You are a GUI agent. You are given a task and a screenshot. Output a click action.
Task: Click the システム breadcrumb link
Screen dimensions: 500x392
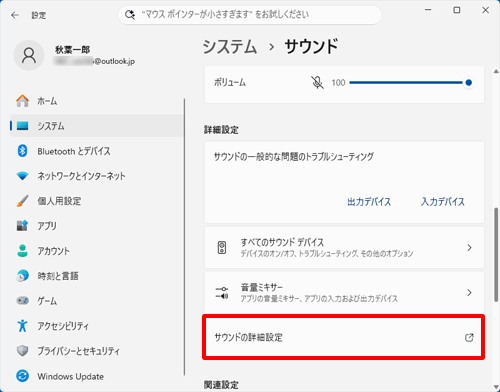(x=230, y=46)
